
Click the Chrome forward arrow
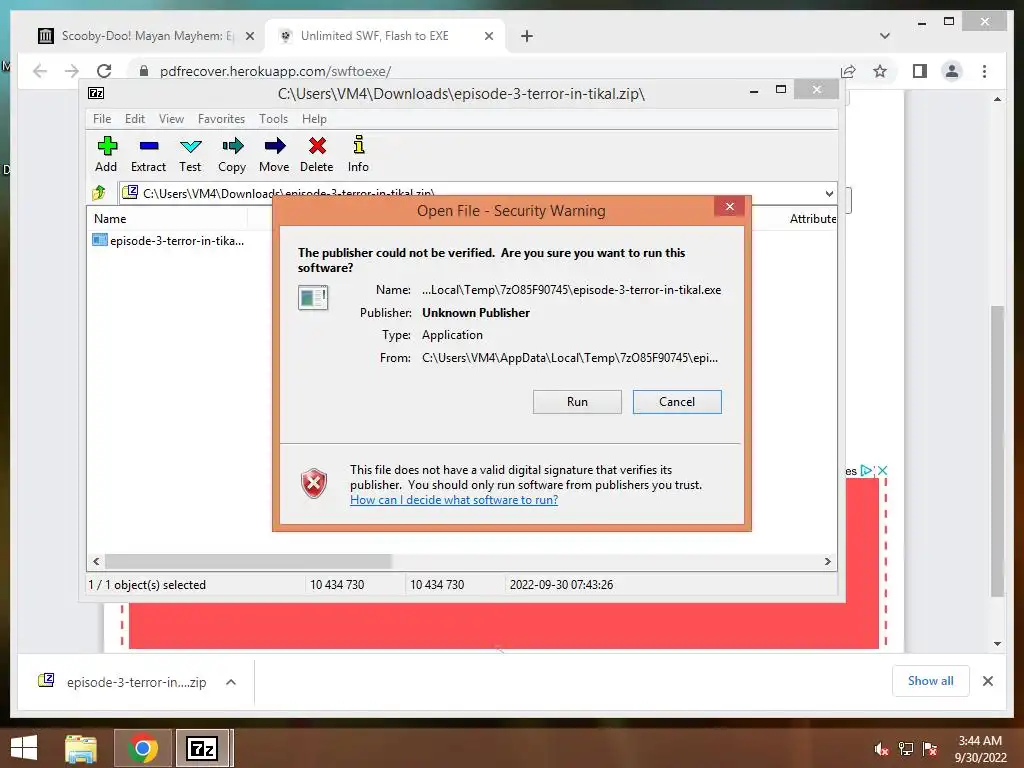(72, 71)
